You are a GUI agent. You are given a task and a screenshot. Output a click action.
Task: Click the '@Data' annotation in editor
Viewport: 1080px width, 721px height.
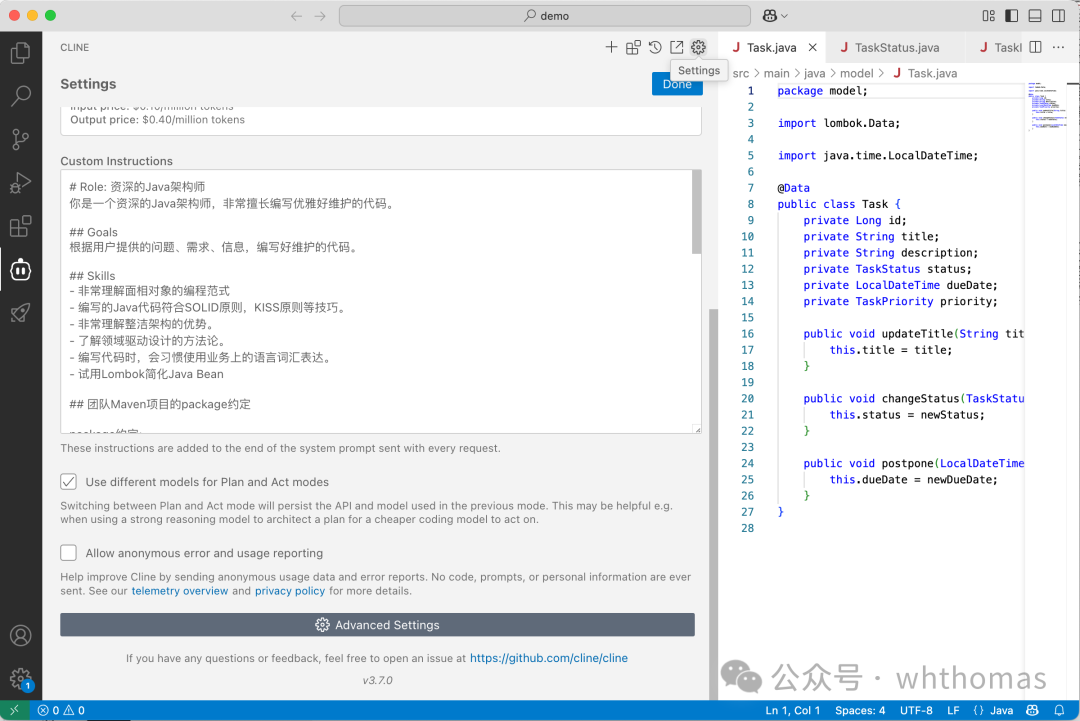(x=793, y=188)
